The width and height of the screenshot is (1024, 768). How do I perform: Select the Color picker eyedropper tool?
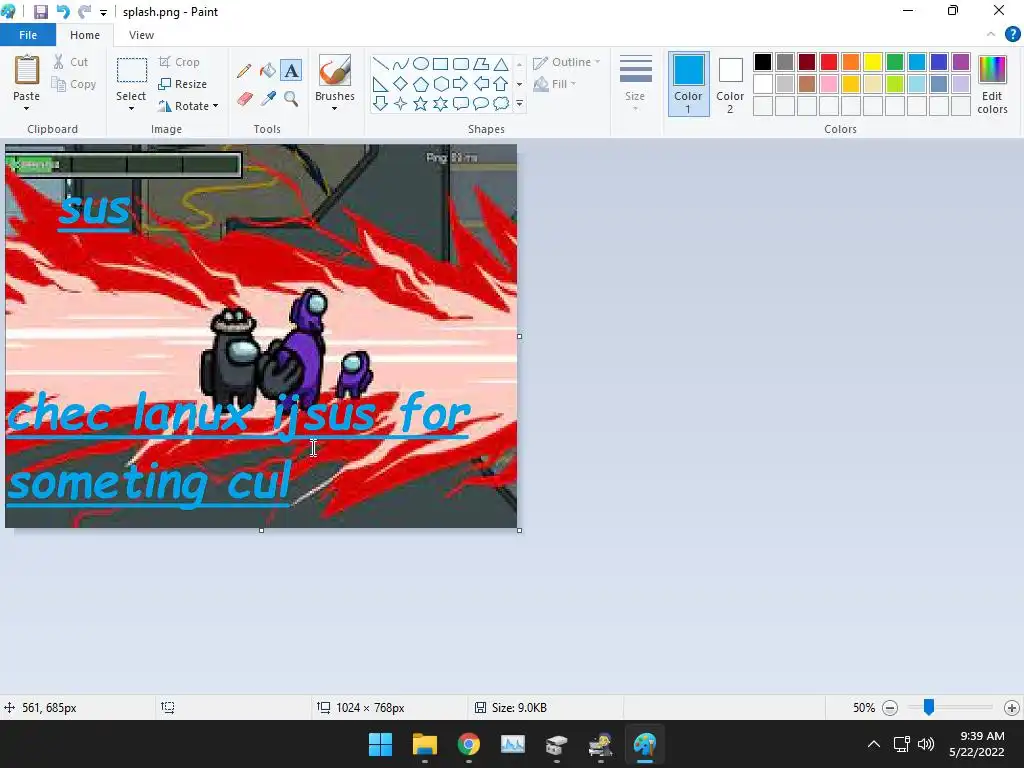pos(268,99)
